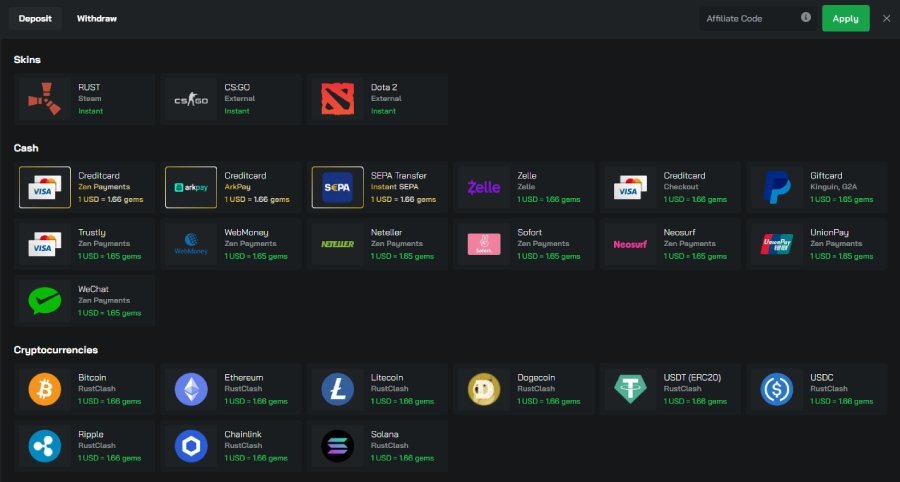This screenshot has height=482, width=900.
Task: Click the "RUST" label text
Action: pyautogui.click(x=89, y=87)
